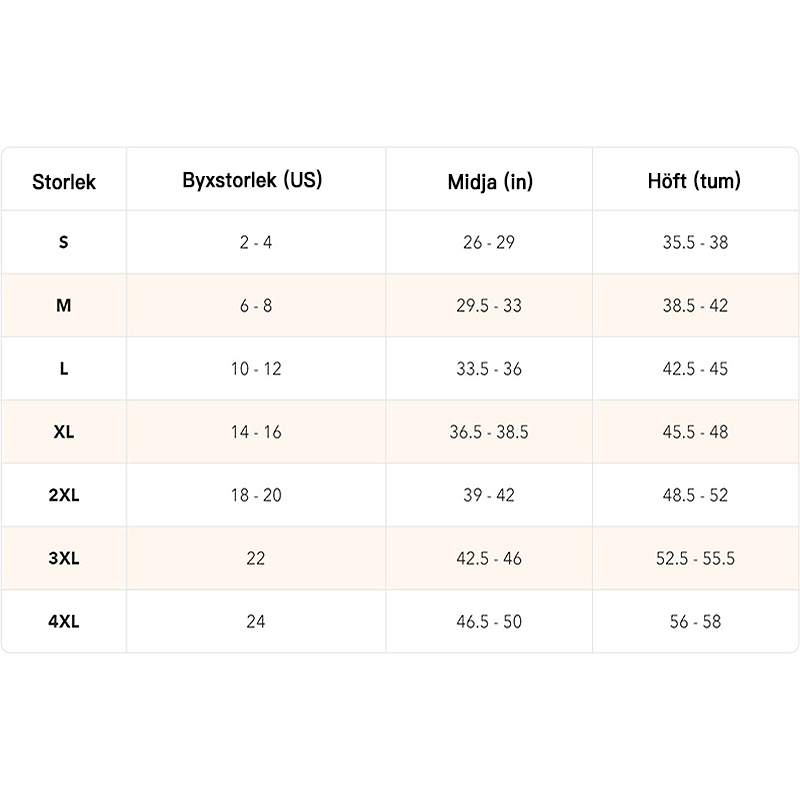Image resolution: width=800 pixels, height=800 pixels.
Task: Select the 3XL size row label
Action: tap(64, 558)
